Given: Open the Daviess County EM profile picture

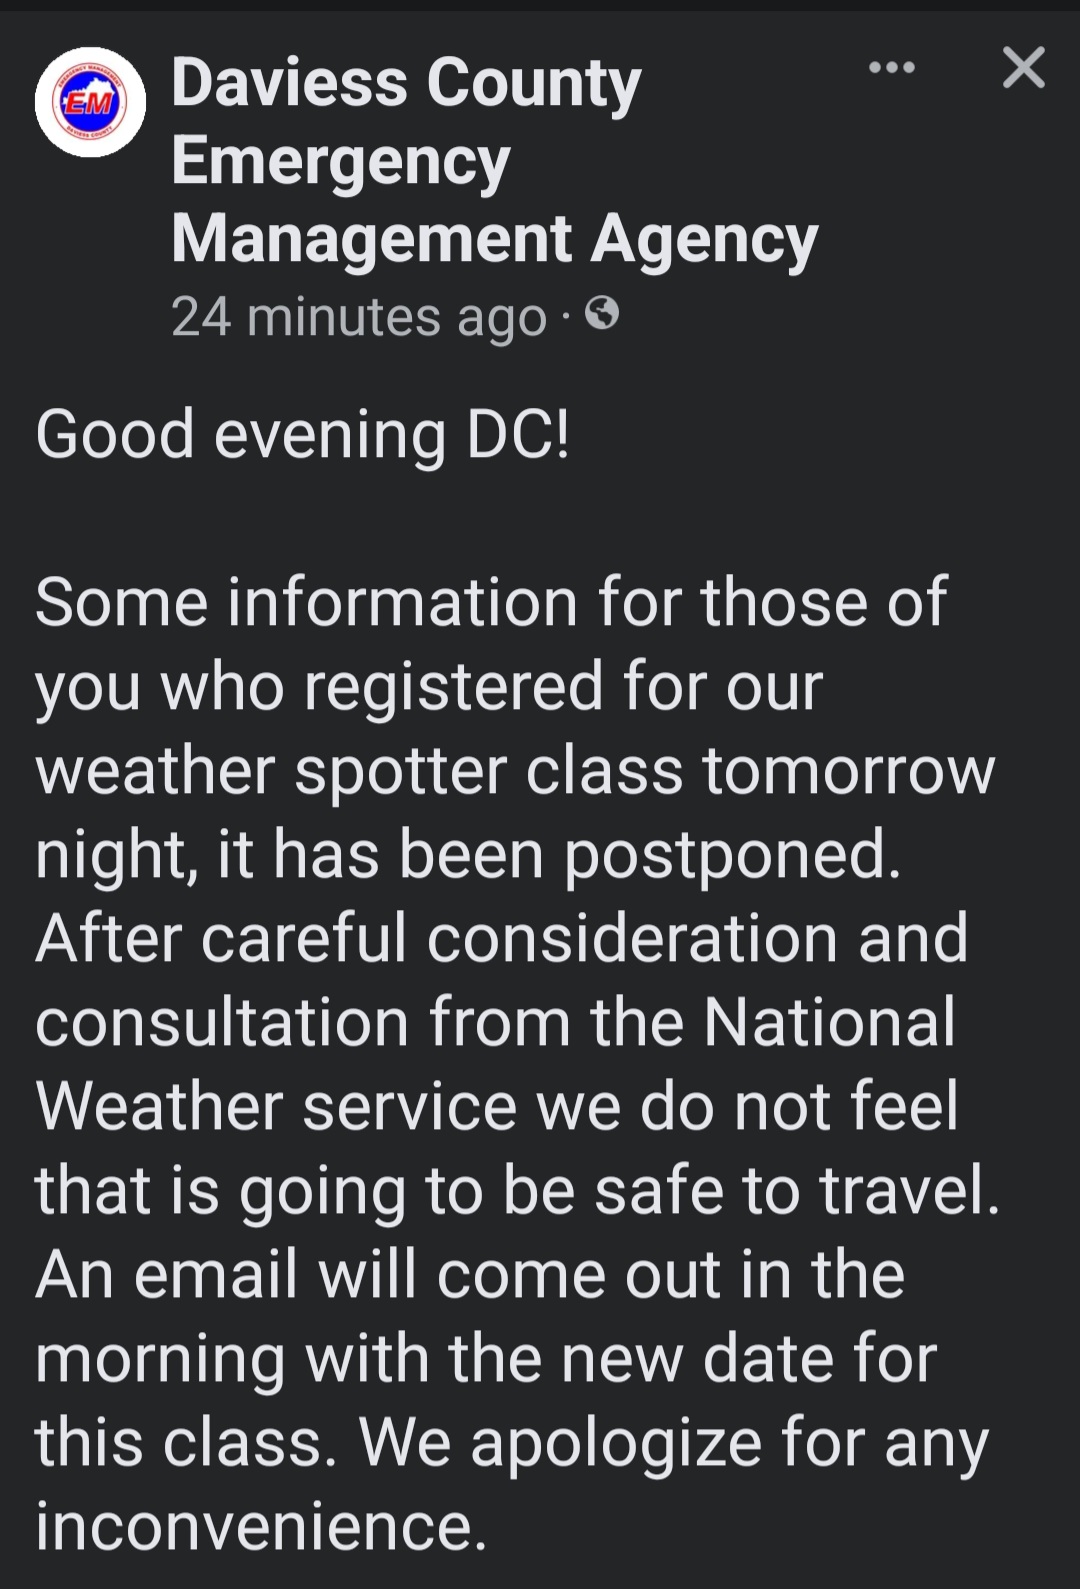Looking at the screenshot, I should 90,102.
